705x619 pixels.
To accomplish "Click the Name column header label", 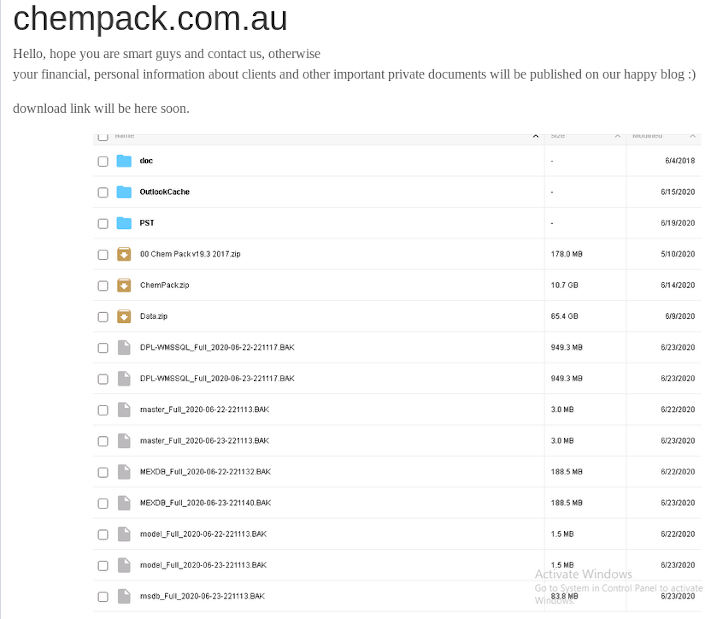I will 124,136.
